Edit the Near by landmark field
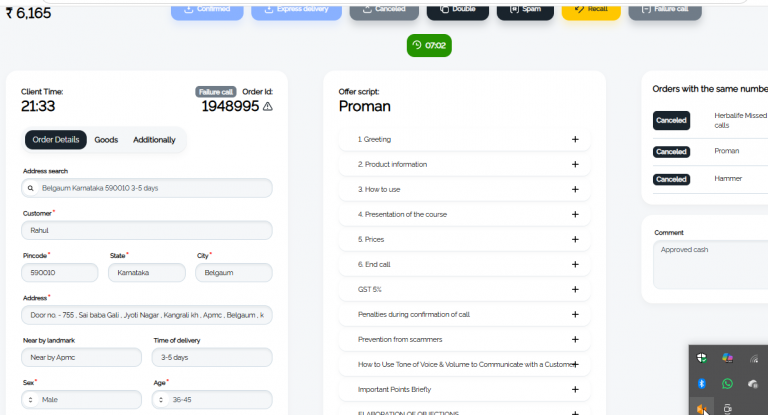 click(x=81, y=357)
